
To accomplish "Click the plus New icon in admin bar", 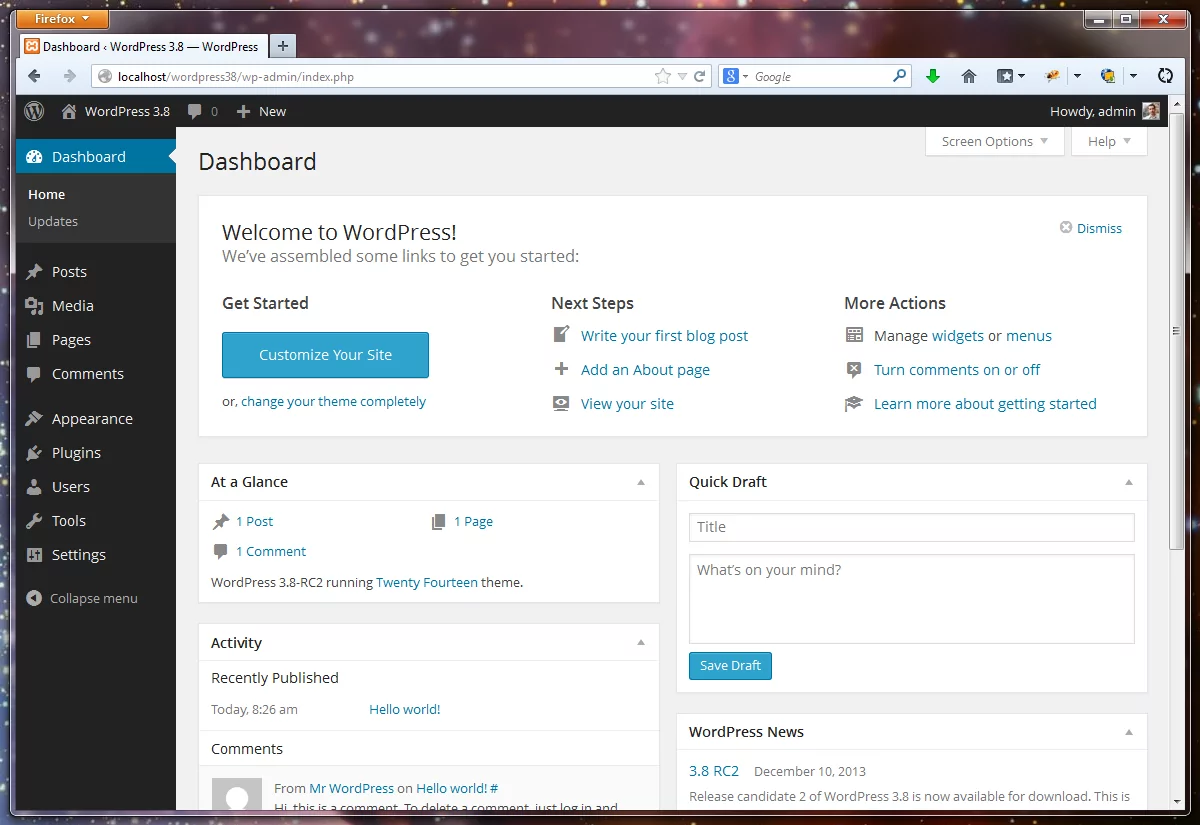I will (x=243, y=112).
